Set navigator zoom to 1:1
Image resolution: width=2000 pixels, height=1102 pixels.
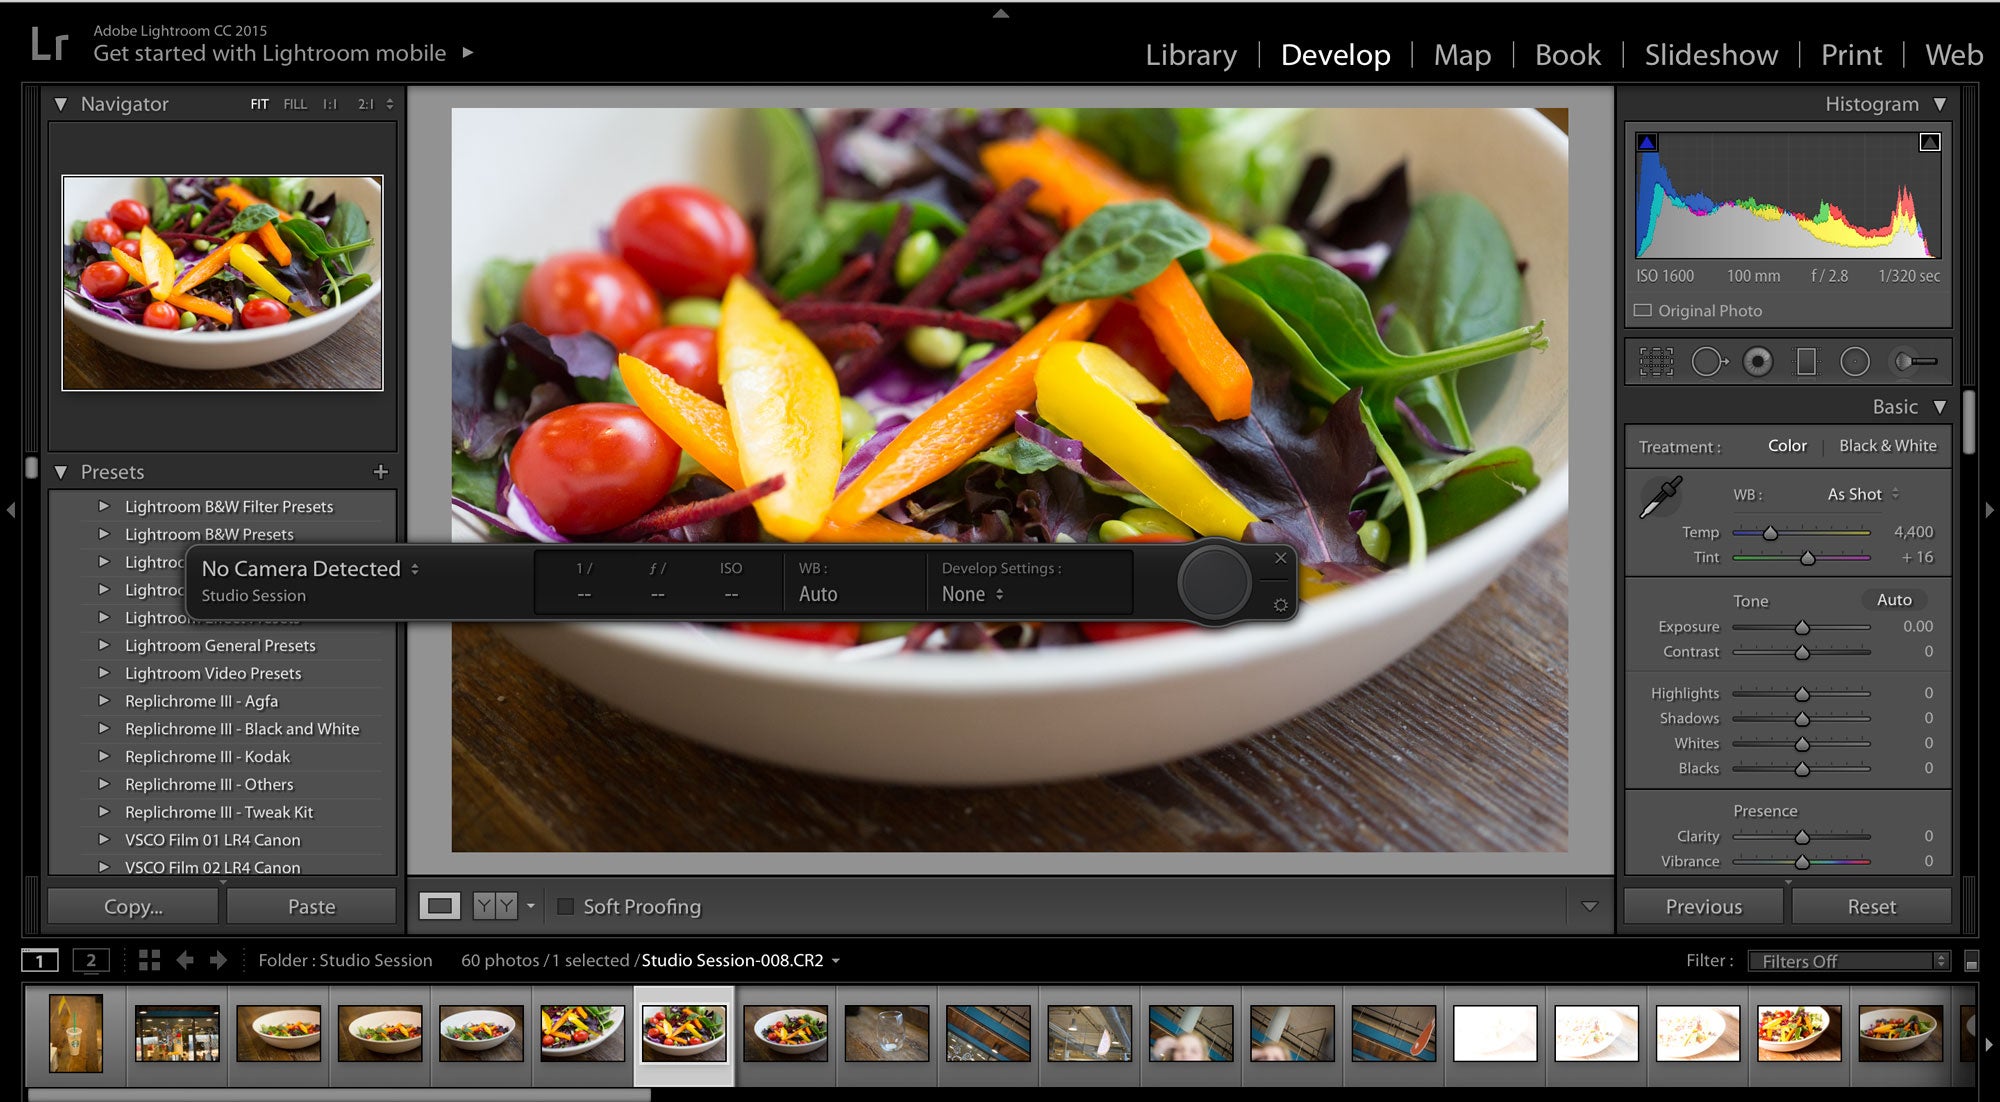pos(330,104)
